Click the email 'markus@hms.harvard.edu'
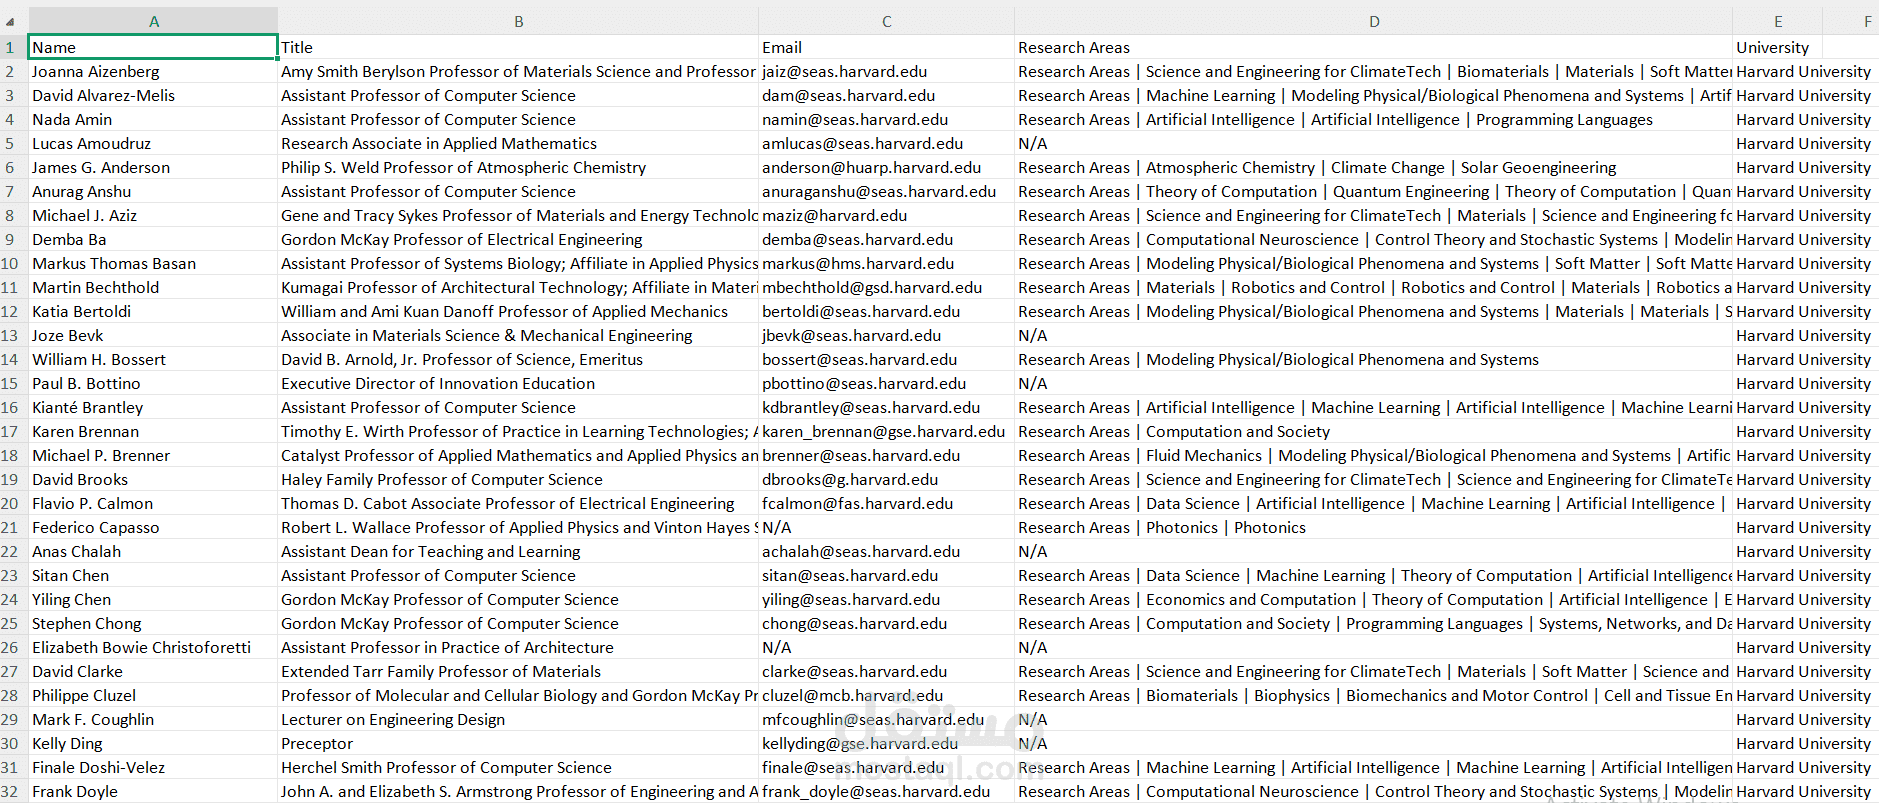 point(857,263)
